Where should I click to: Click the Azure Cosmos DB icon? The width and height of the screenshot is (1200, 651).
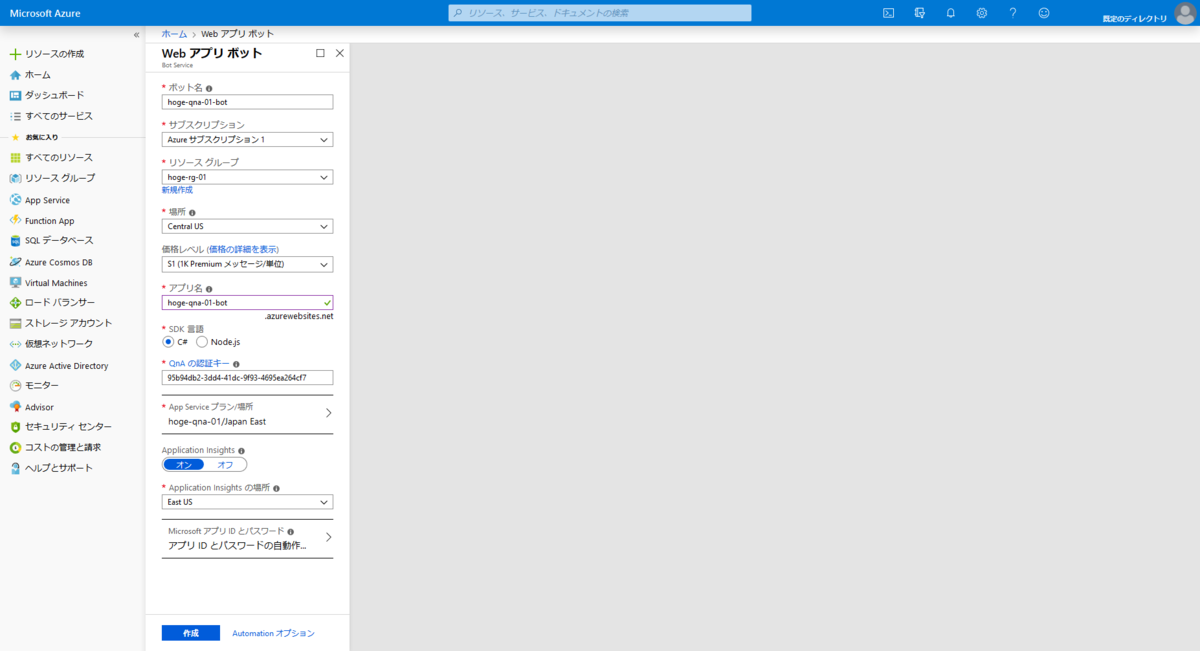point(15,262)
